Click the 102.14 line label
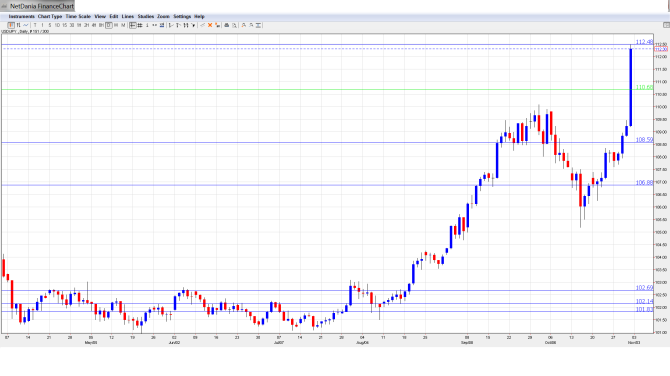The height and width of the screenshot is (376, 670). (x=644, y=301)
